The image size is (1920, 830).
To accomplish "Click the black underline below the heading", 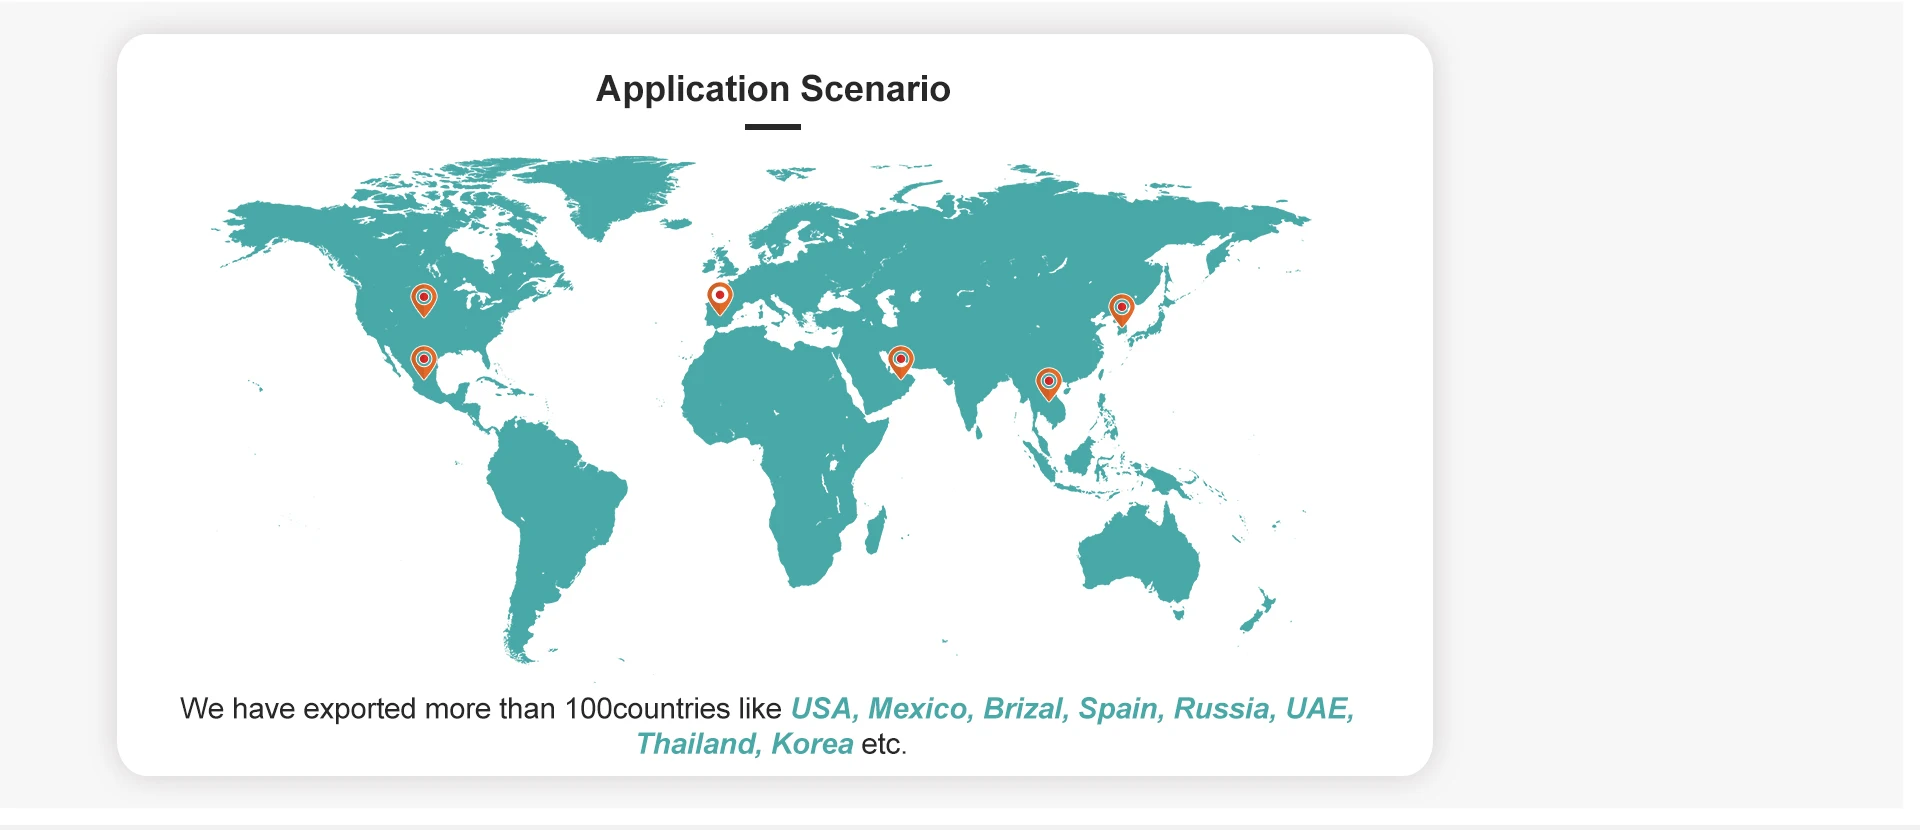I will (x=773, y=127).
